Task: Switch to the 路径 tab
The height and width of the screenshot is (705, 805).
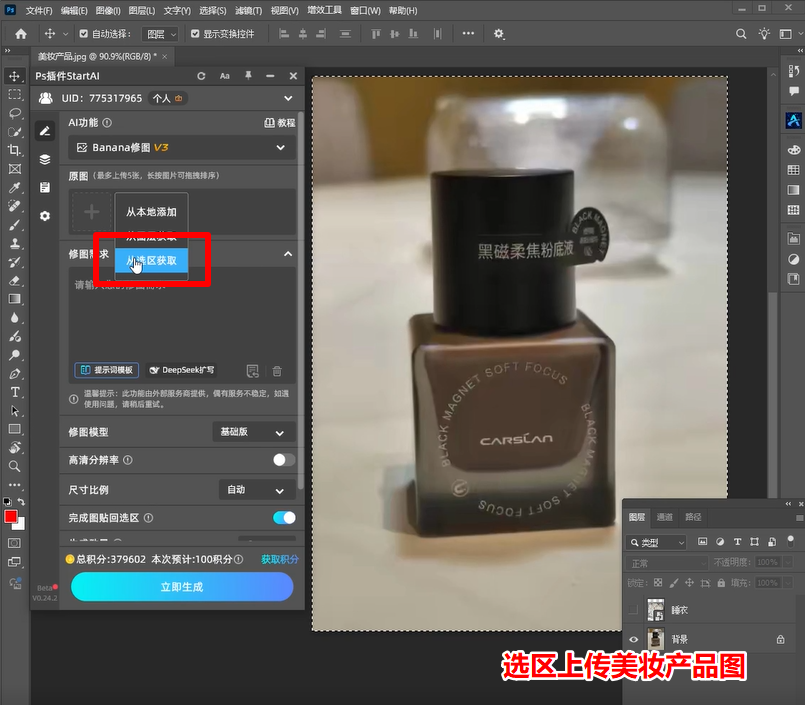Action: click(693, 517)
